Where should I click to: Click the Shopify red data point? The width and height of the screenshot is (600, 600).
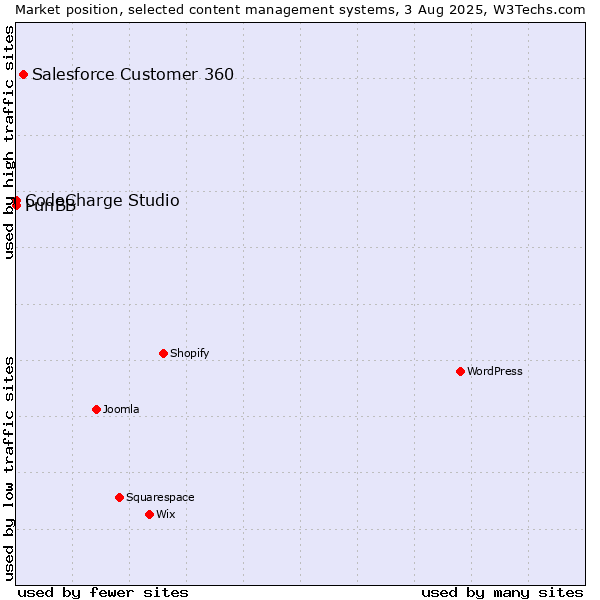point(163,353)
